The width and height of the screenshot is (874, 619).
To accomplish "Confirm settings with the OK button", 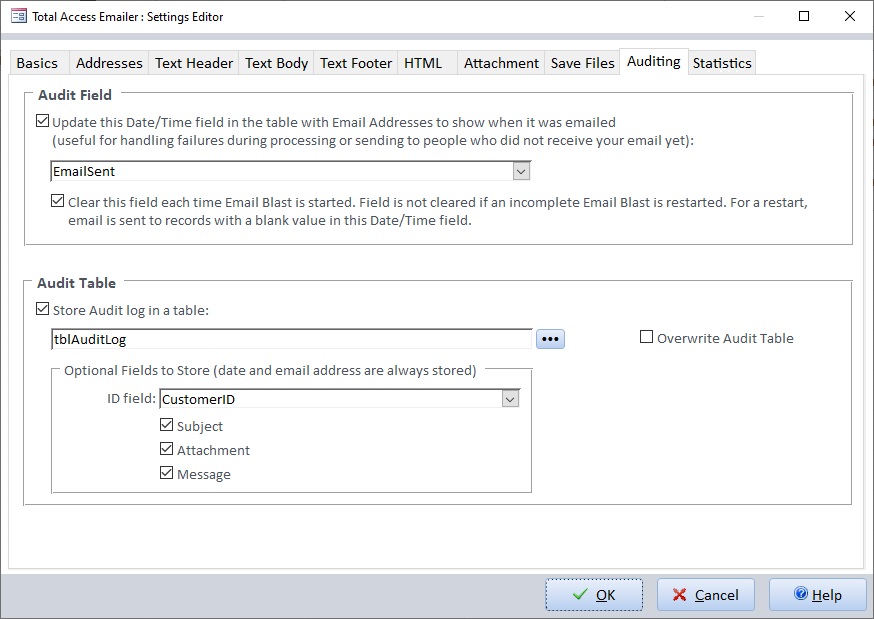I will (x=594, y=595).
